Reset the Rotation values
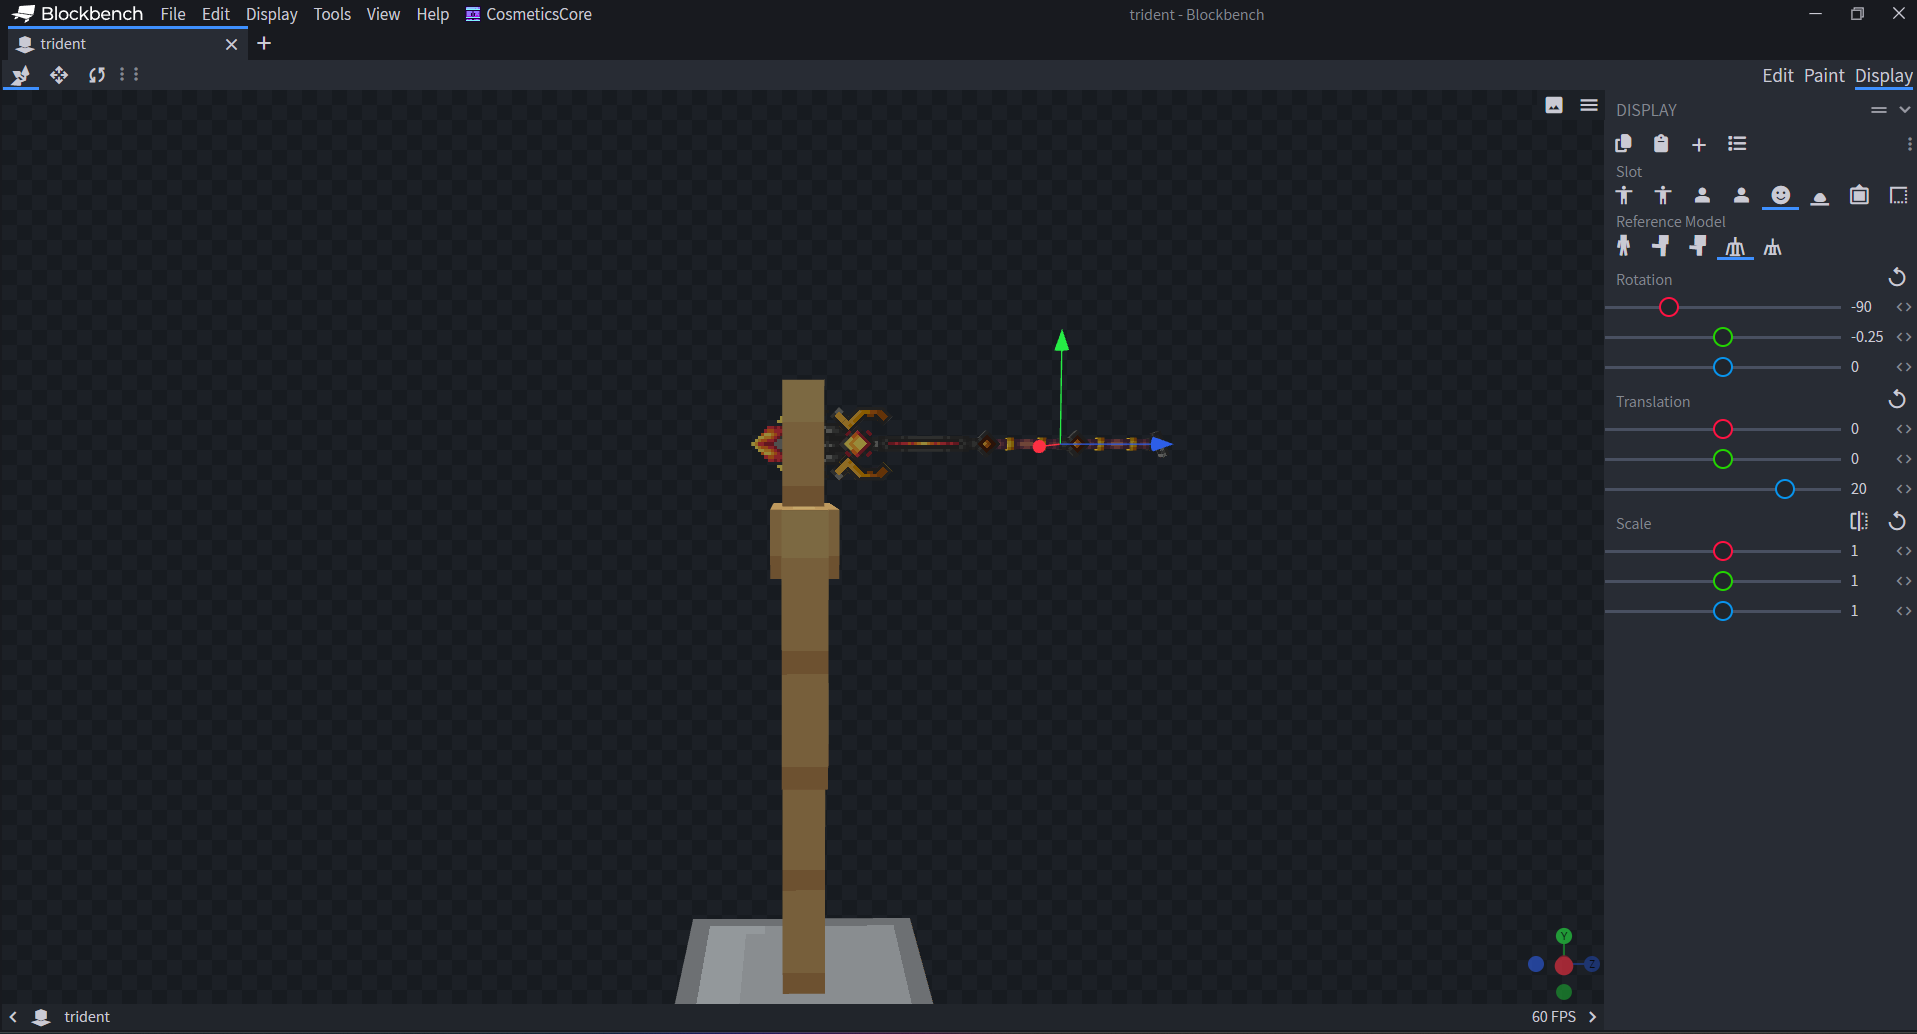Image resolution: width=1917 pixels, height=1034 pixels. pyautogui.click(x=1896, y=278)
